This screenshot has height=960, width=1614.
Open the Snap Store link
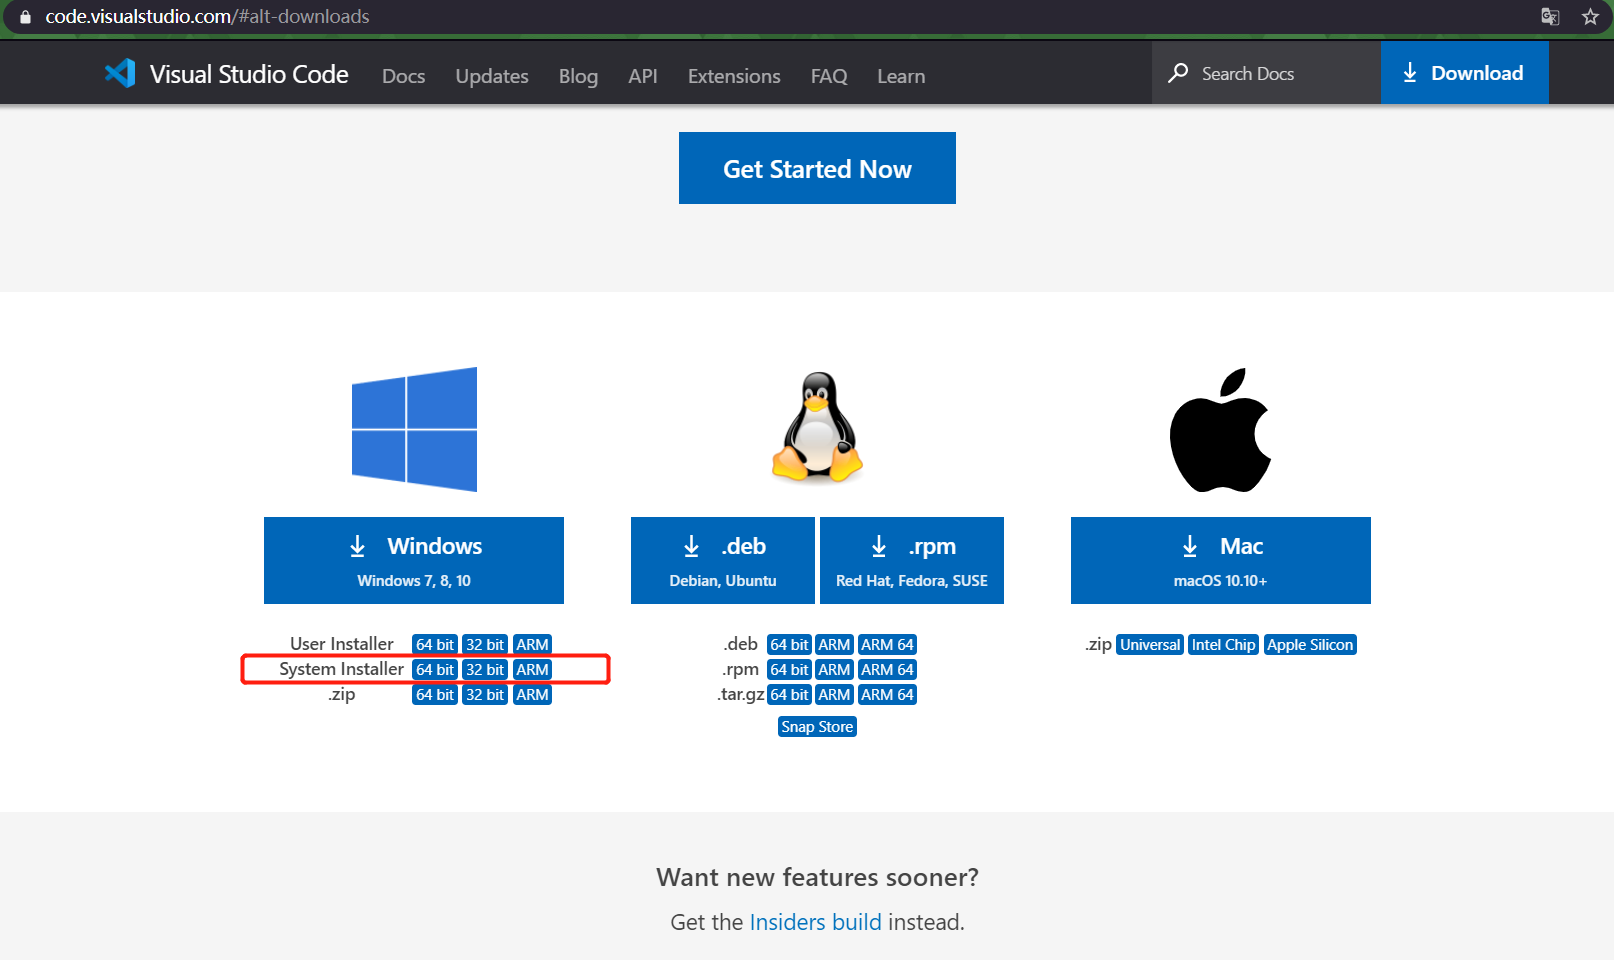tap(817, 727)
